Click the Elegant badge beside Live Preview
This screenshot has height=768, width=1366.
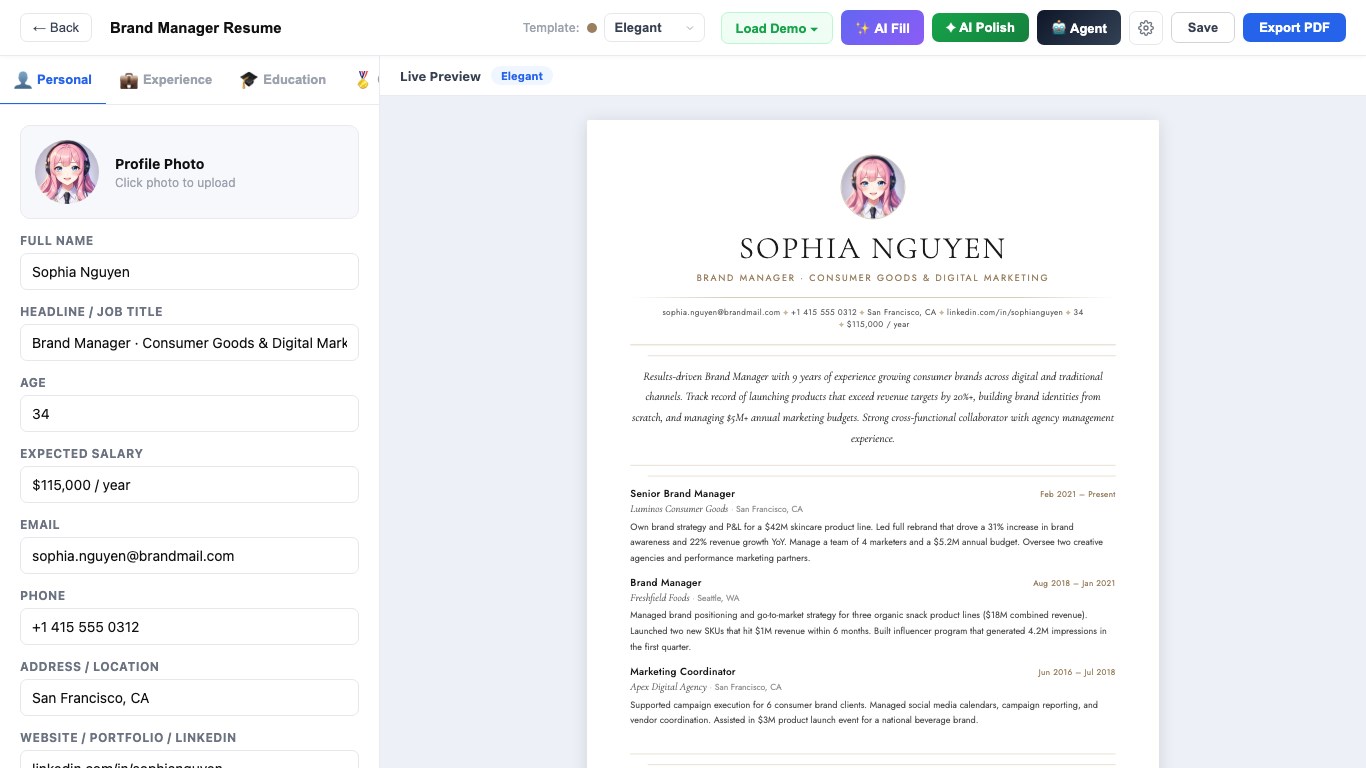pyautogui.click(x=522, y=76)
